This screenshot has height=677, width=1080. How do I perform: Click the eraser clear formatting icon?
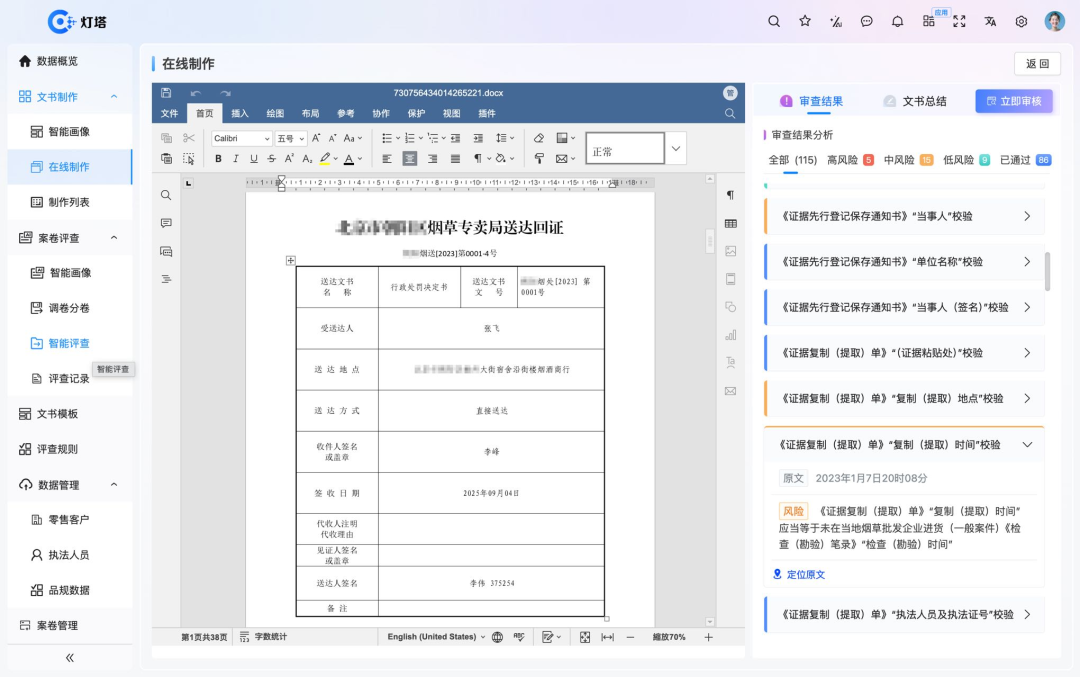coord(539,138)
